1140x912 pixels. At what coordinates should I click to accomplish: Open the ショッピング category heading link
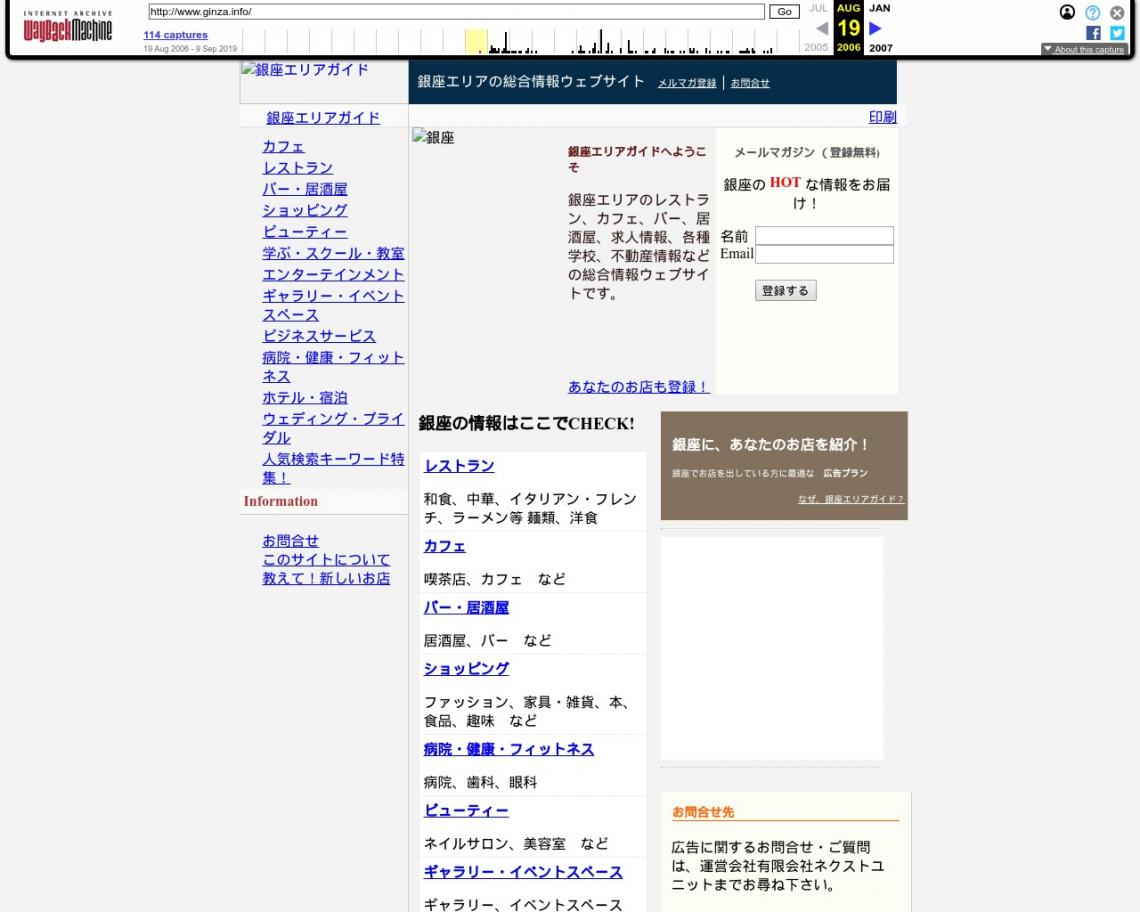pos(466,668)
